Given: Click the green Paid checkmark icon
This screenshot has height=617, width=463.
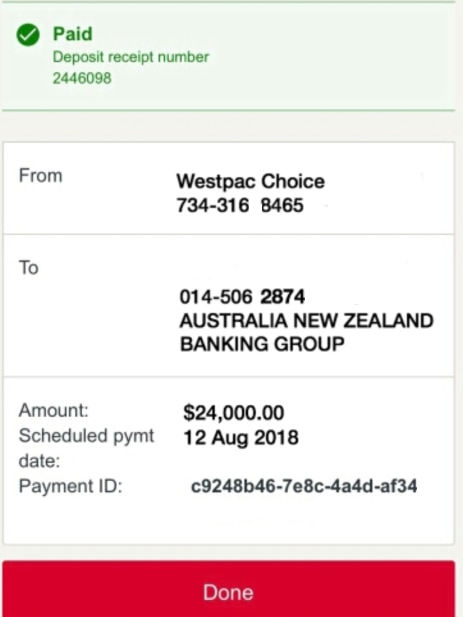Looking at the screenshot, I should (x=28, y=35).
